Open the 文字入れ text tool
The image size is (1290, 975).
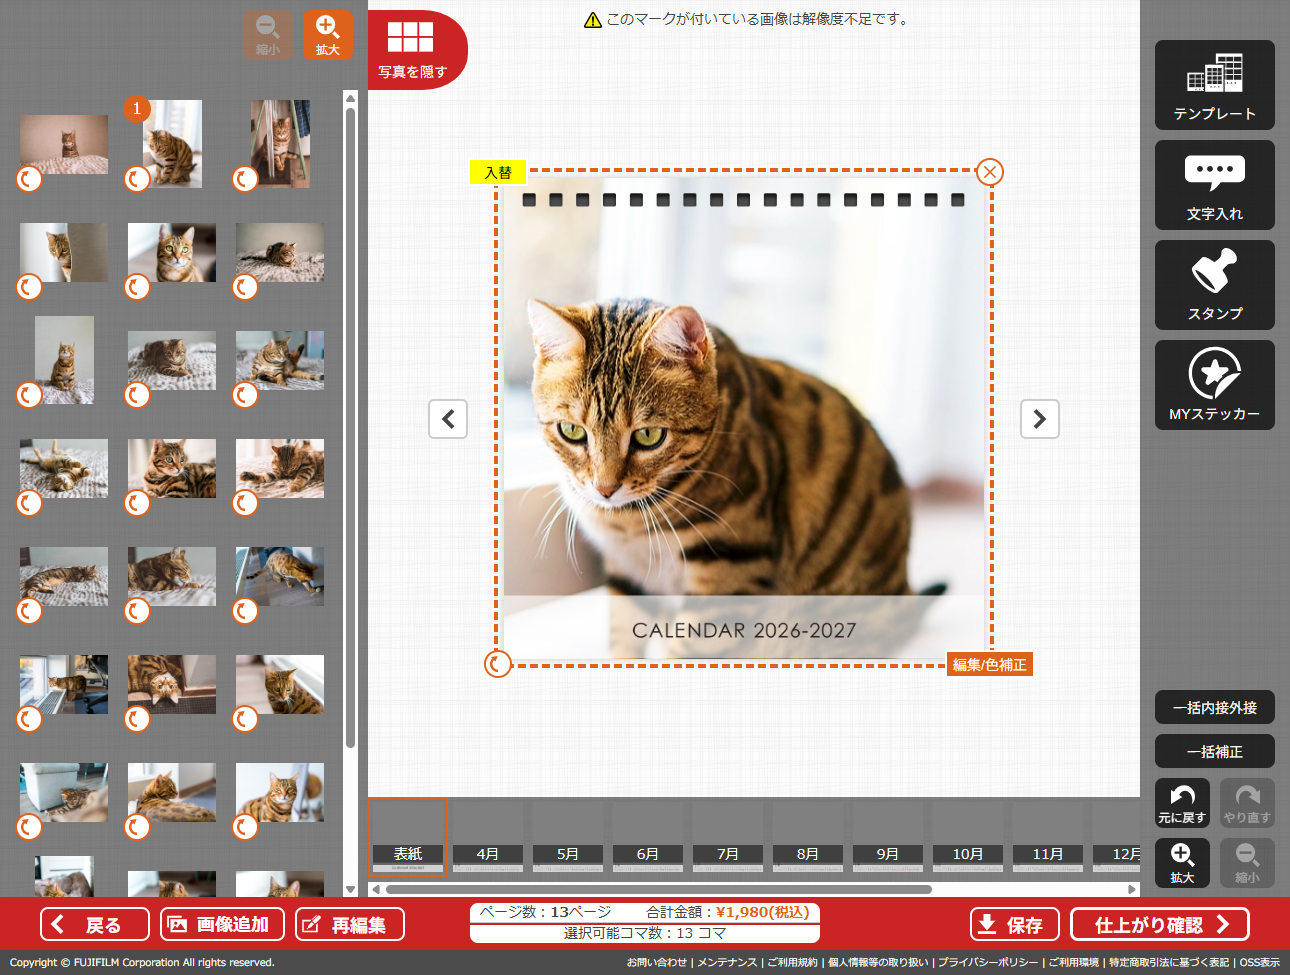(1214, 185)
